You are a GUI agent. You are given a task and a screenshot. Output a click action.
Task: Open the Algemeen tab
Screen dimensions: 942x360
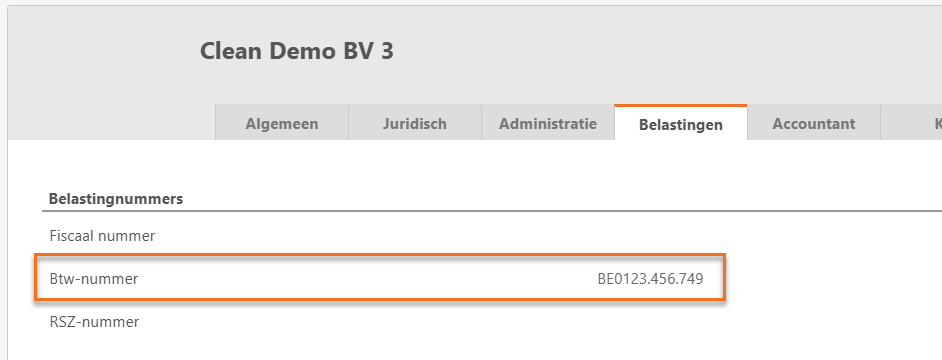[282, 124]
